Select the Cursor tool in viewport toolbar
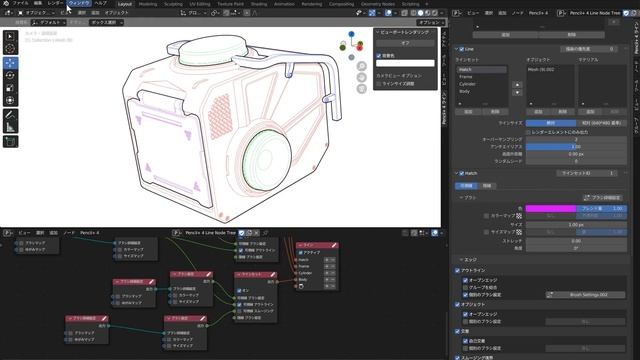Screen dimensions: 640x360 click(10, 49)
